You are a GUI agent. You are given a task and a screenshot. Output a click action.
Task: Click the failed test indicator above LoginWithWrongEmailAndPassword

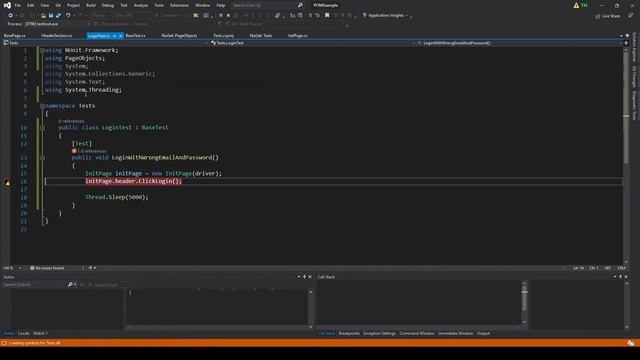(x=74, y=151)
